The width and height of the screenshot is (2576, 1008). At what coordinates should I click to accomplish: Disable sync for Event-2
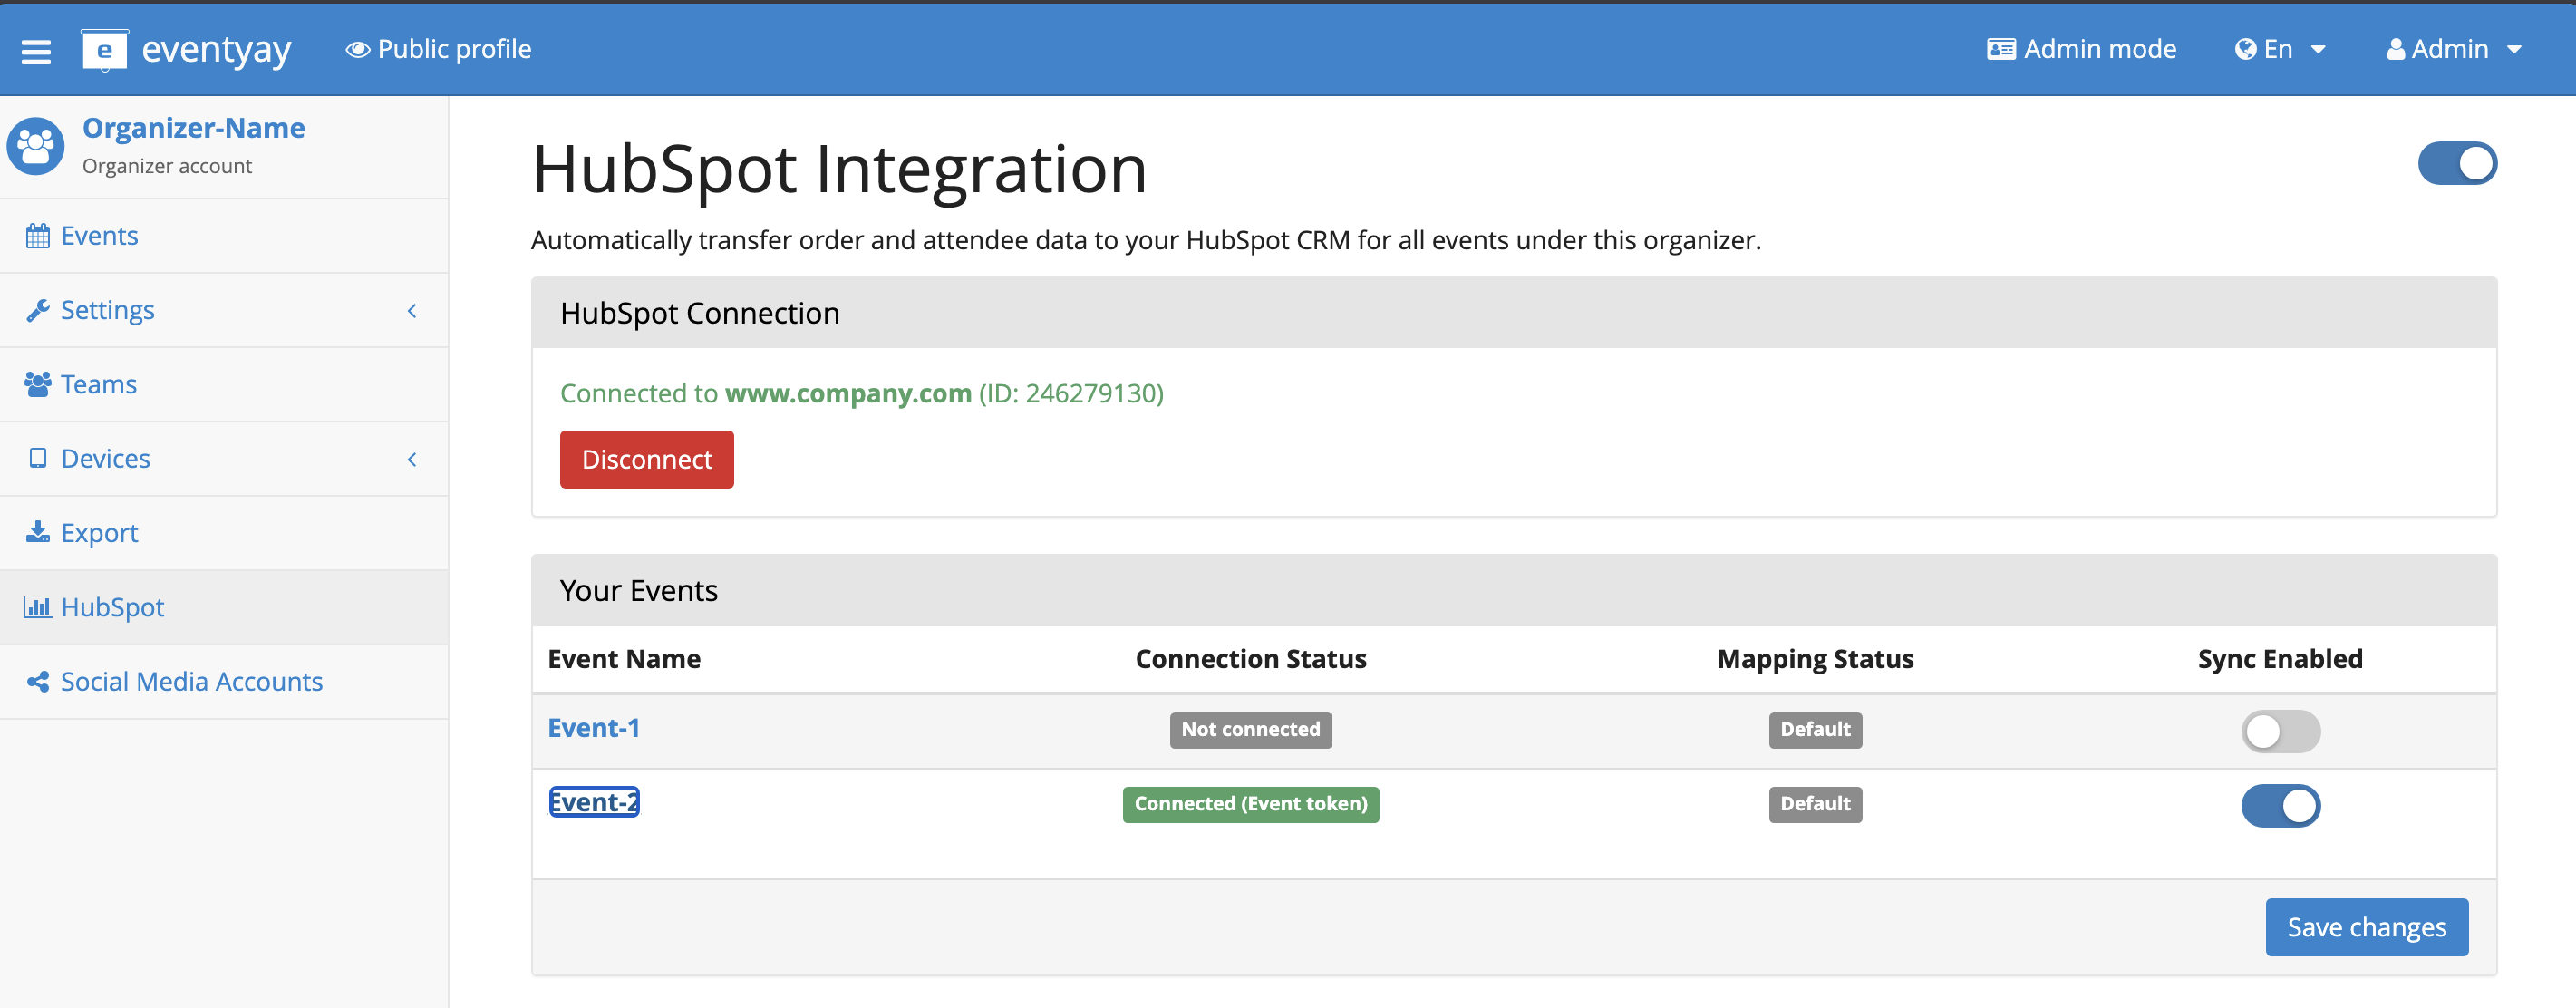click(x=2280, y=806)
